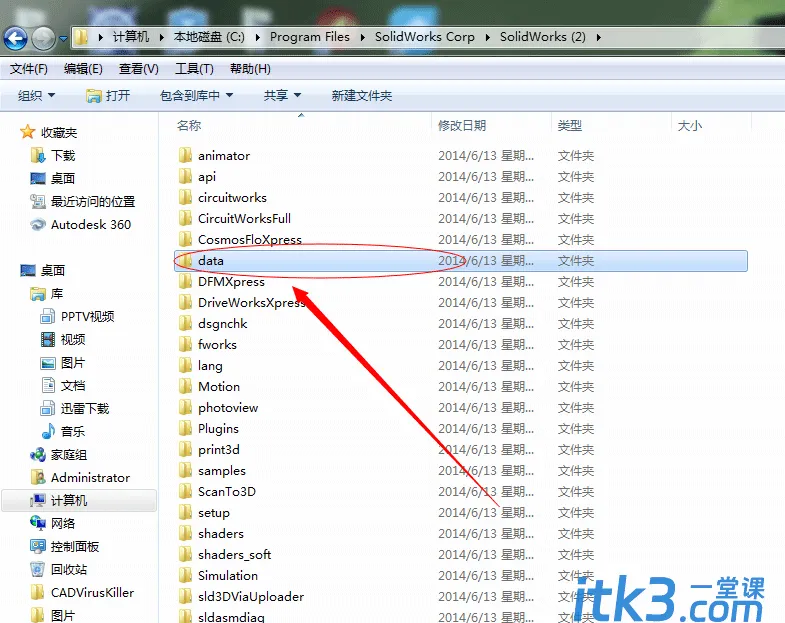
Task: Open the 编辑(E) menu
Action: [x=83, y=69]
